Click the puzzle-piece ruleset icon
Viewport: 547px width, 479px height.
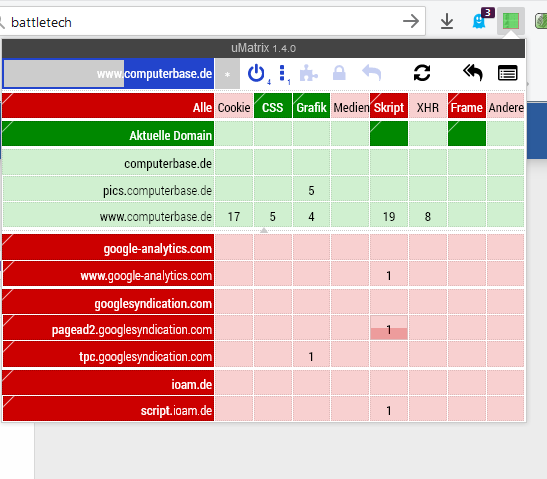pyautogui.click(x=308, y=74)
